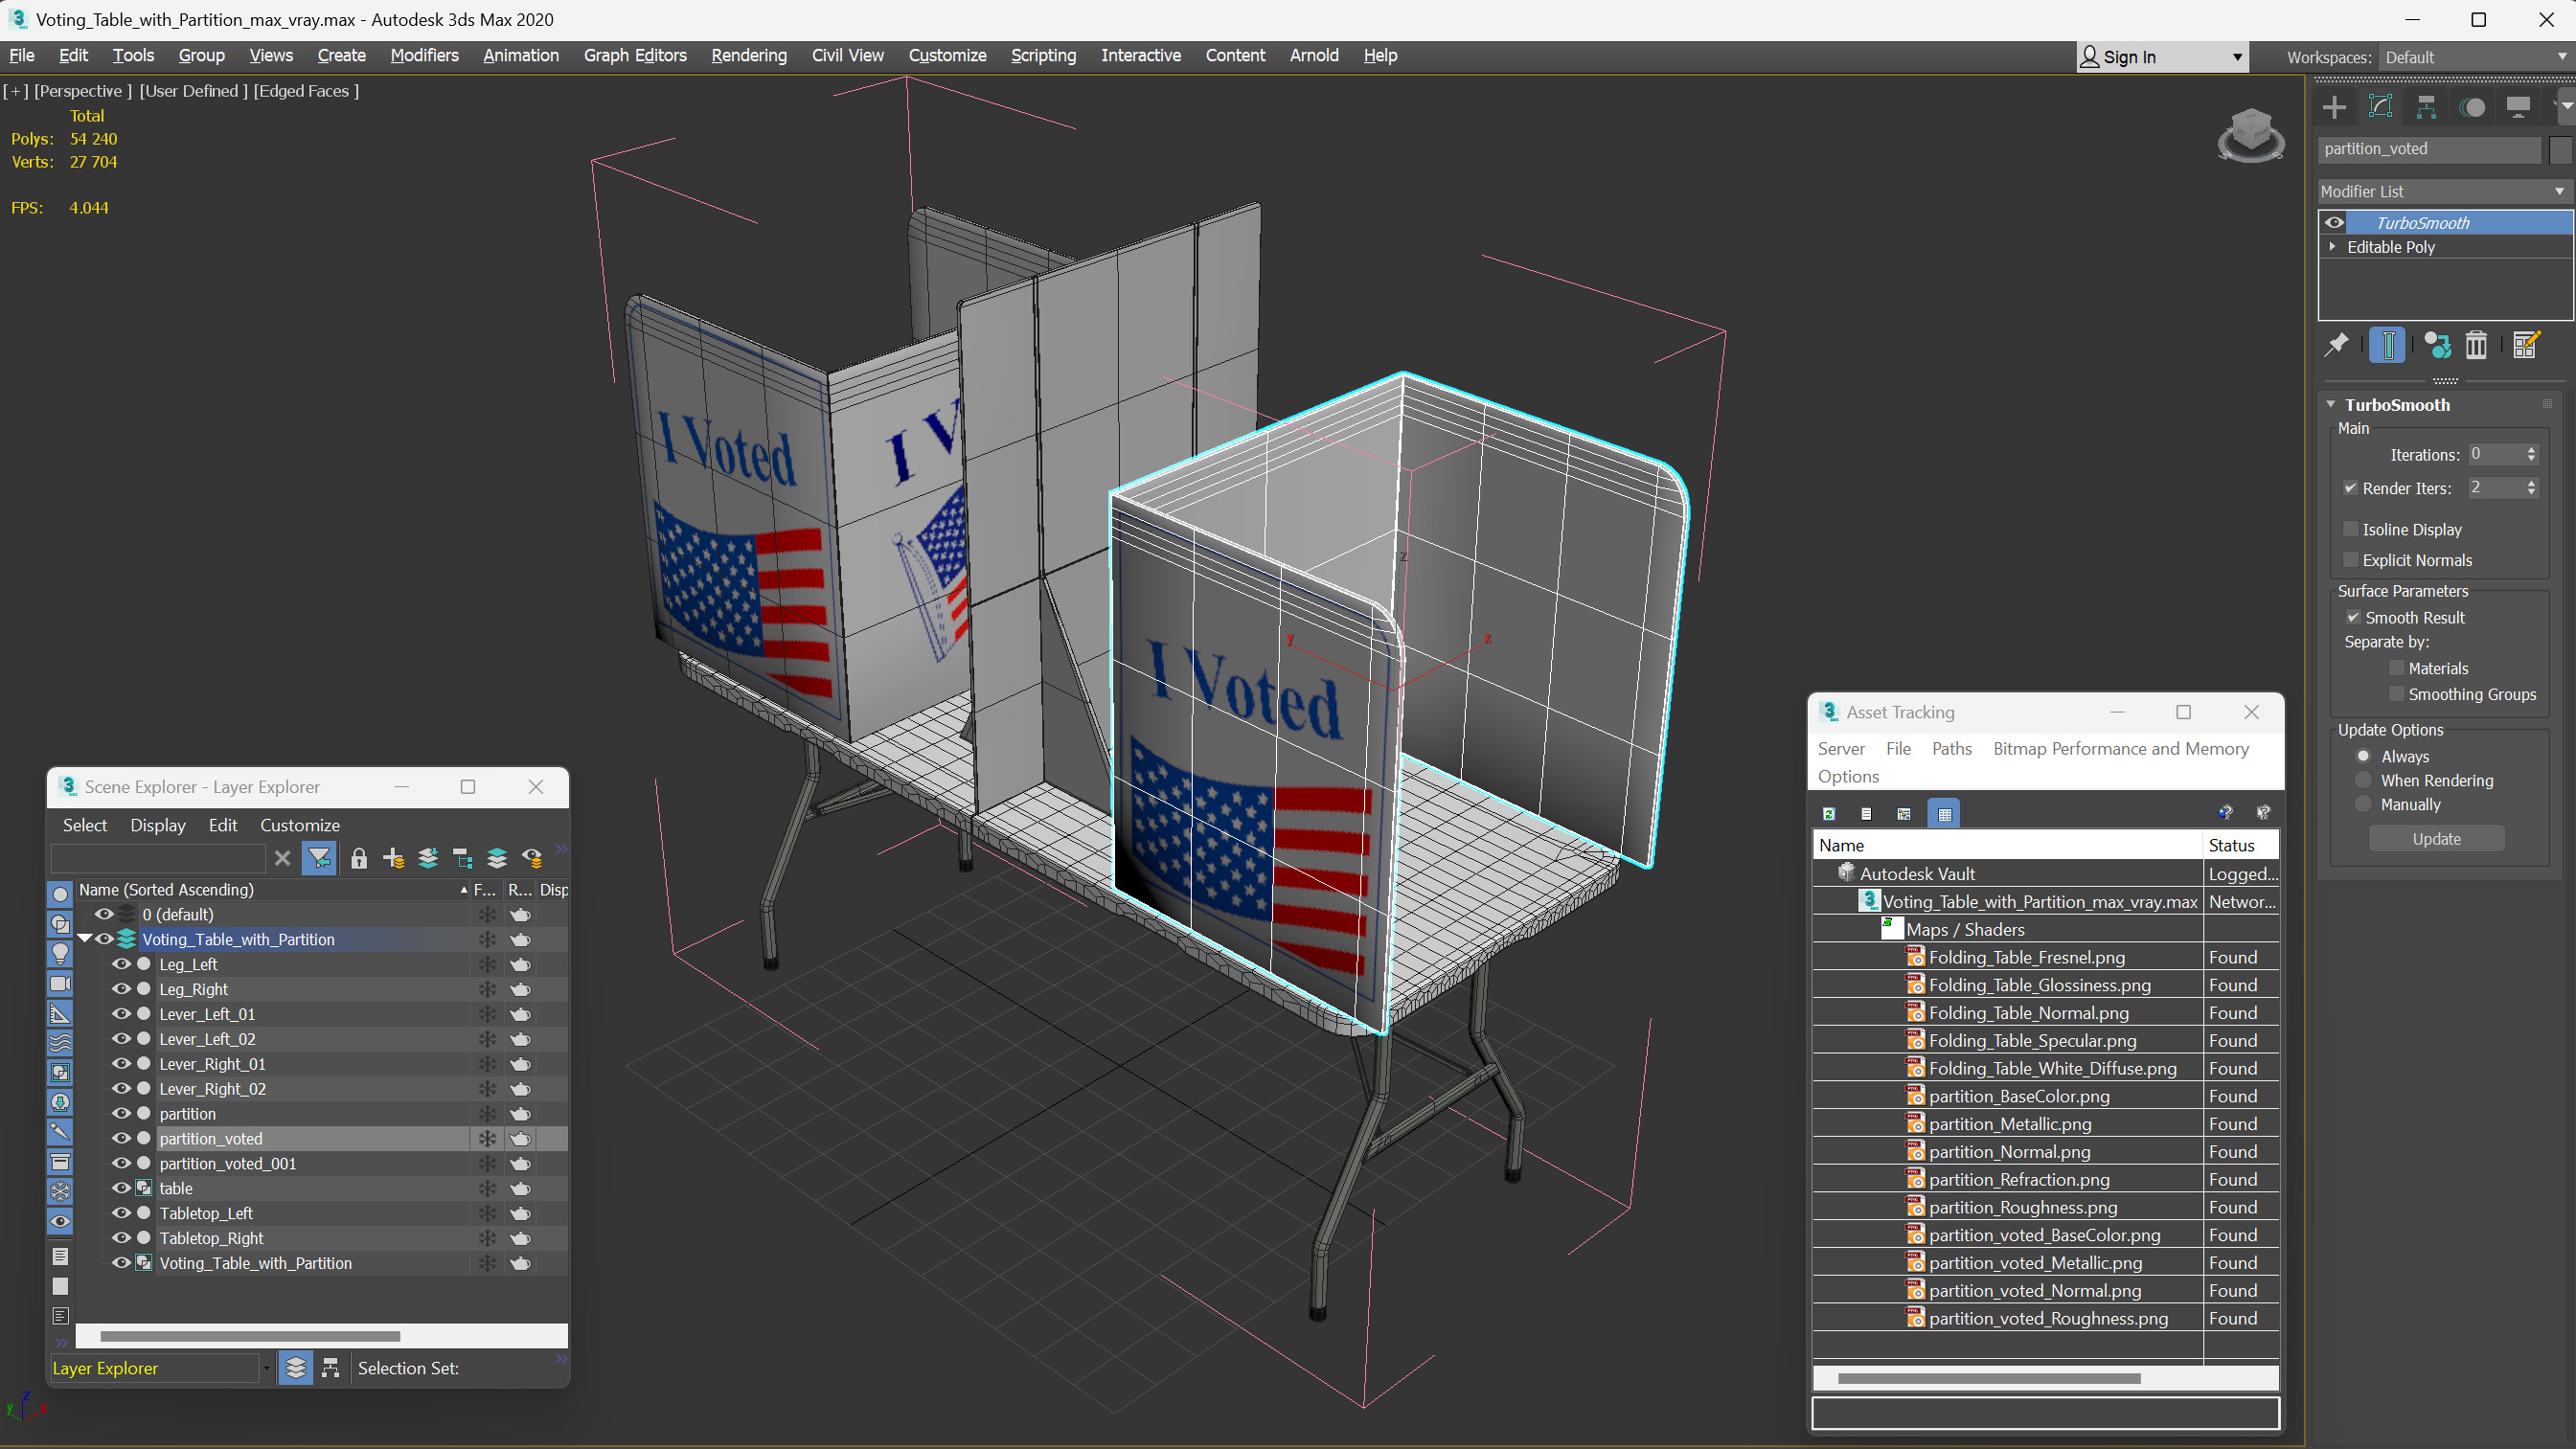Viewport: 2576px width, 1449px height.
Task: Select partition_voted_BaseColor.png asset row
Action: 2045,1235
